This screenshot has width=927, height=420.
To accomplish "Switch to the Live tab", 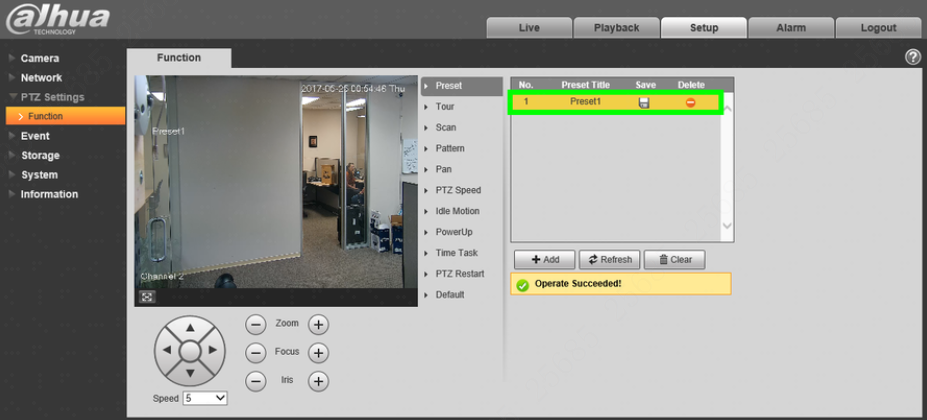I will [529, 28].
